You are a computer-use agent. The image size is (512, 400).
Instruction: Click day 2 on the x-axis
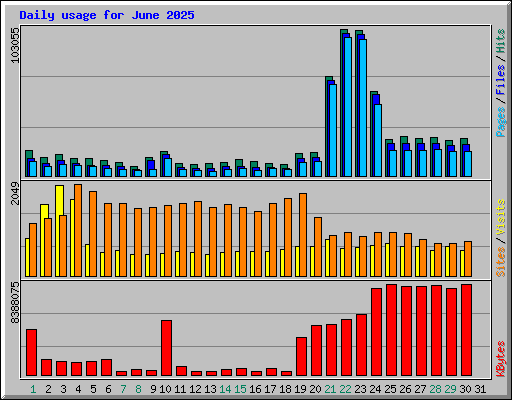[48, 389]
